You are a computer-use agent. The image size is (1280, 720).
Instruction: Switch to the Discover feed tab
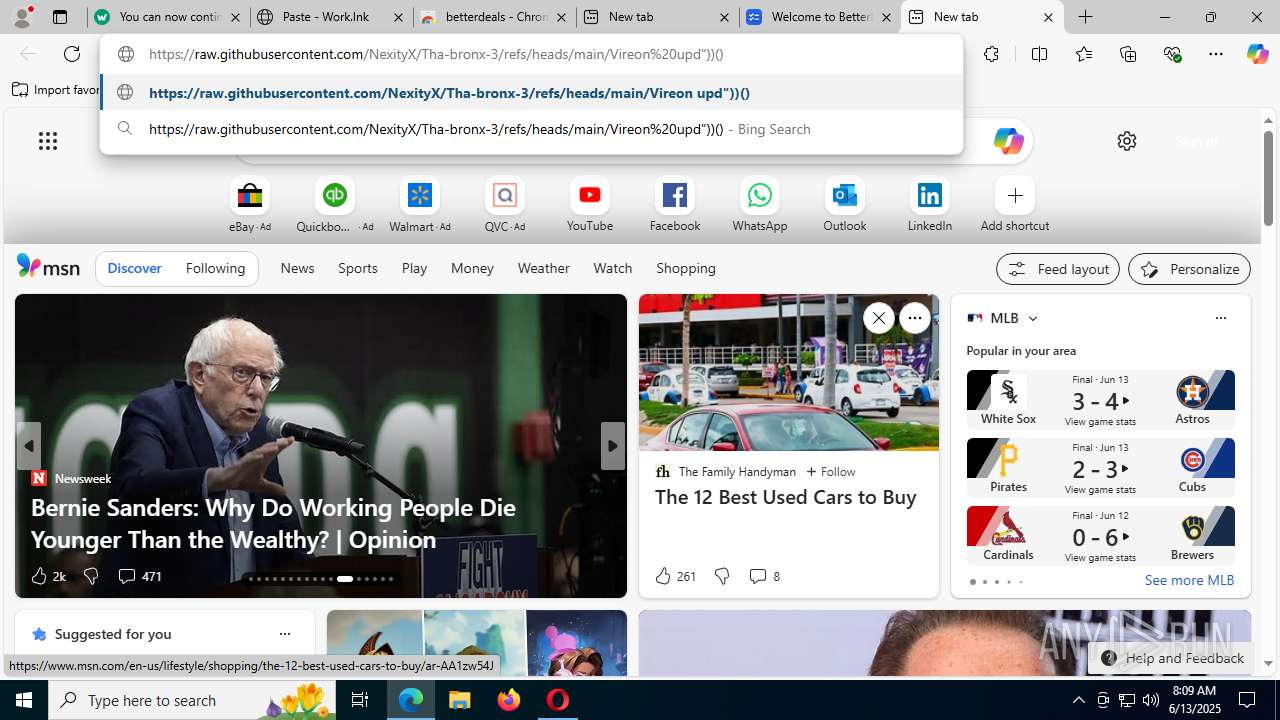tap(134, 268)
